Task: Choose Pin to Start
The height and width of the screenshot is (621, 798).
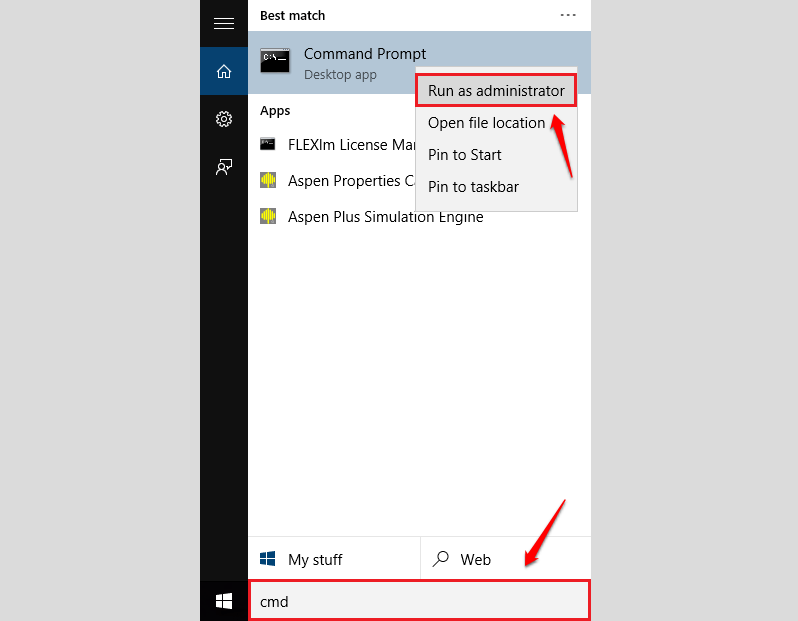Action: click(x=465, y=155)
